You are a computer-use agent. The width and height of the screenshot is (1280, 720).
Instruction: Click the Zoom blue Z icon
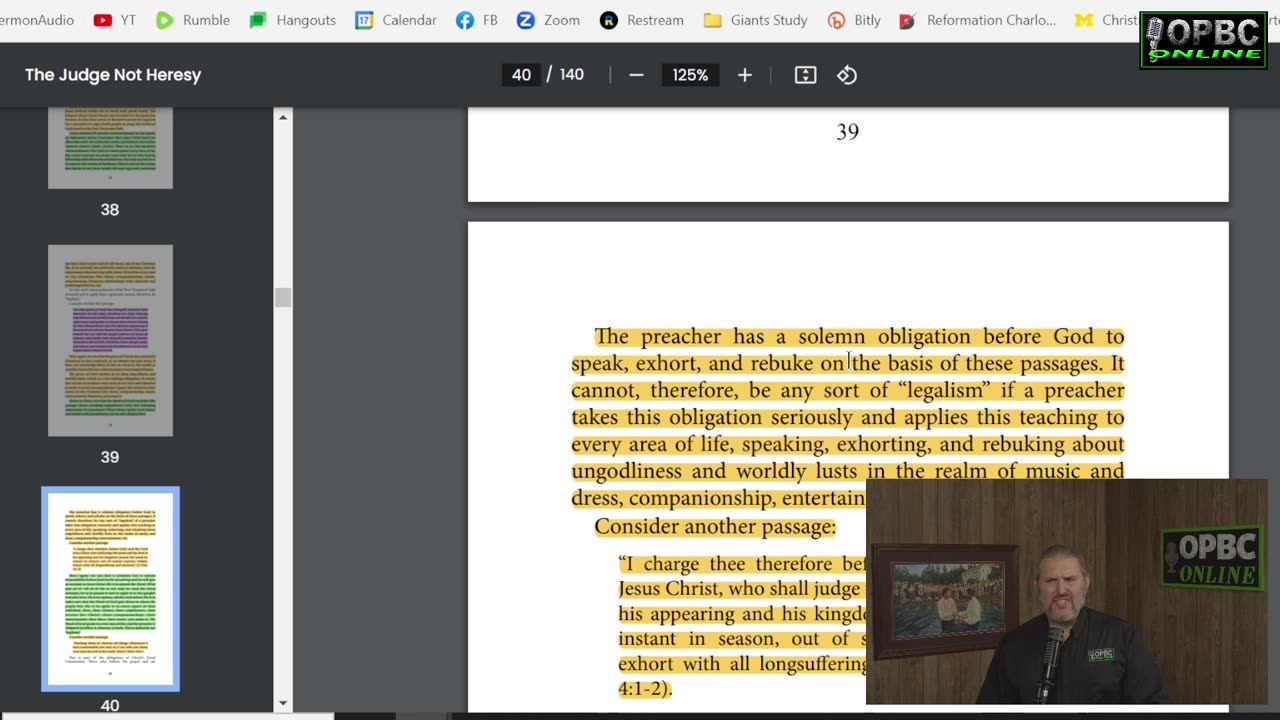525,20
